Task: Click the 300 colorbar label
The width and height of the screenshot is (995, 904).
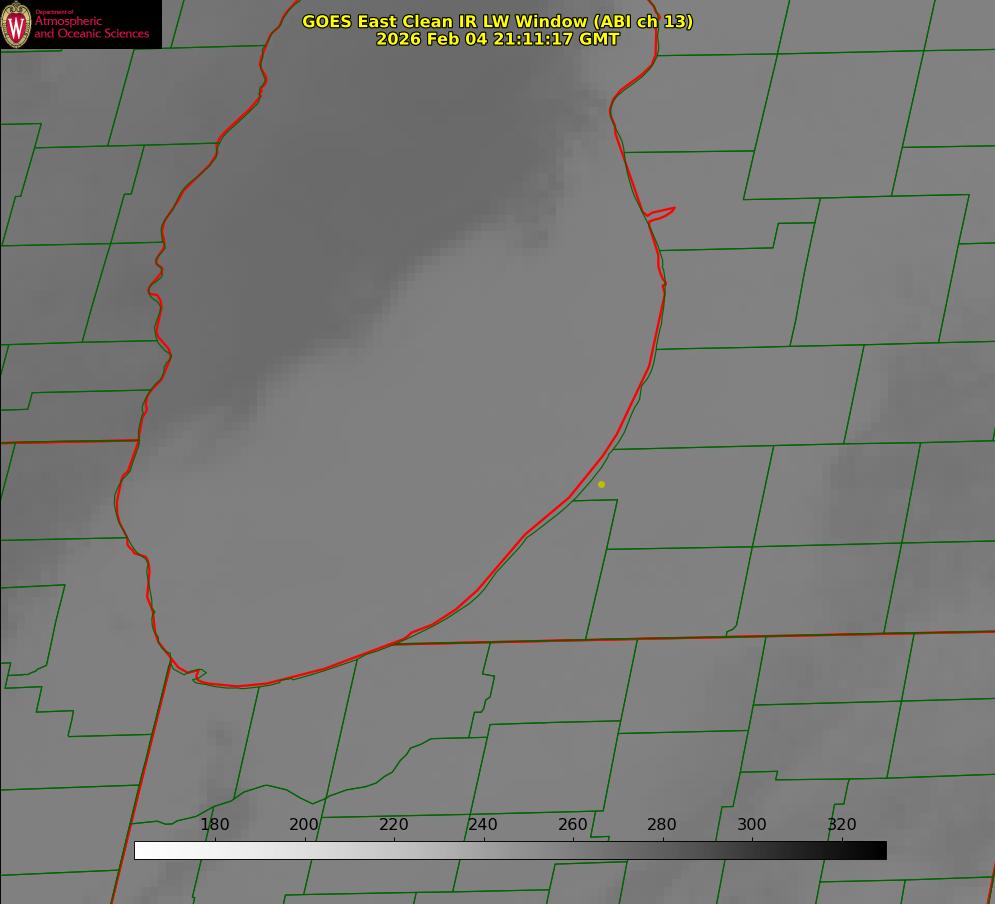Action: [752, 824]
